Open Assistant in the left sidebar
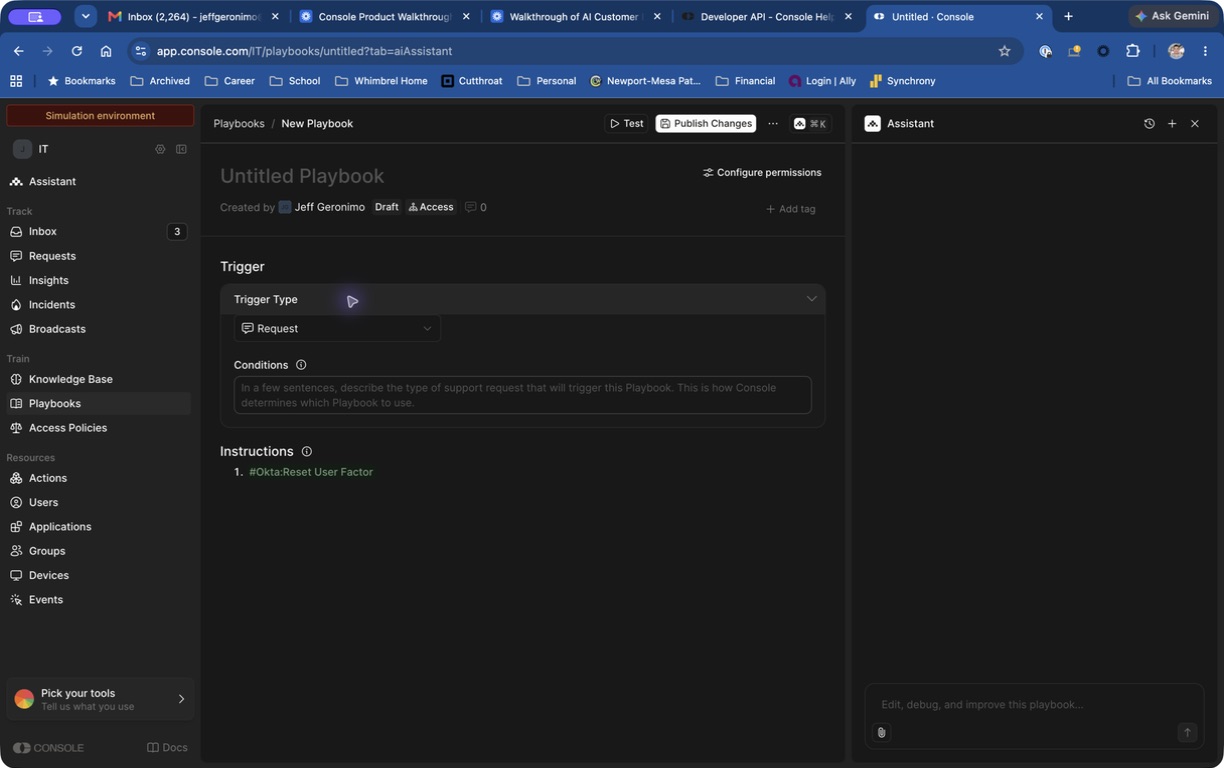 point(52,182)
